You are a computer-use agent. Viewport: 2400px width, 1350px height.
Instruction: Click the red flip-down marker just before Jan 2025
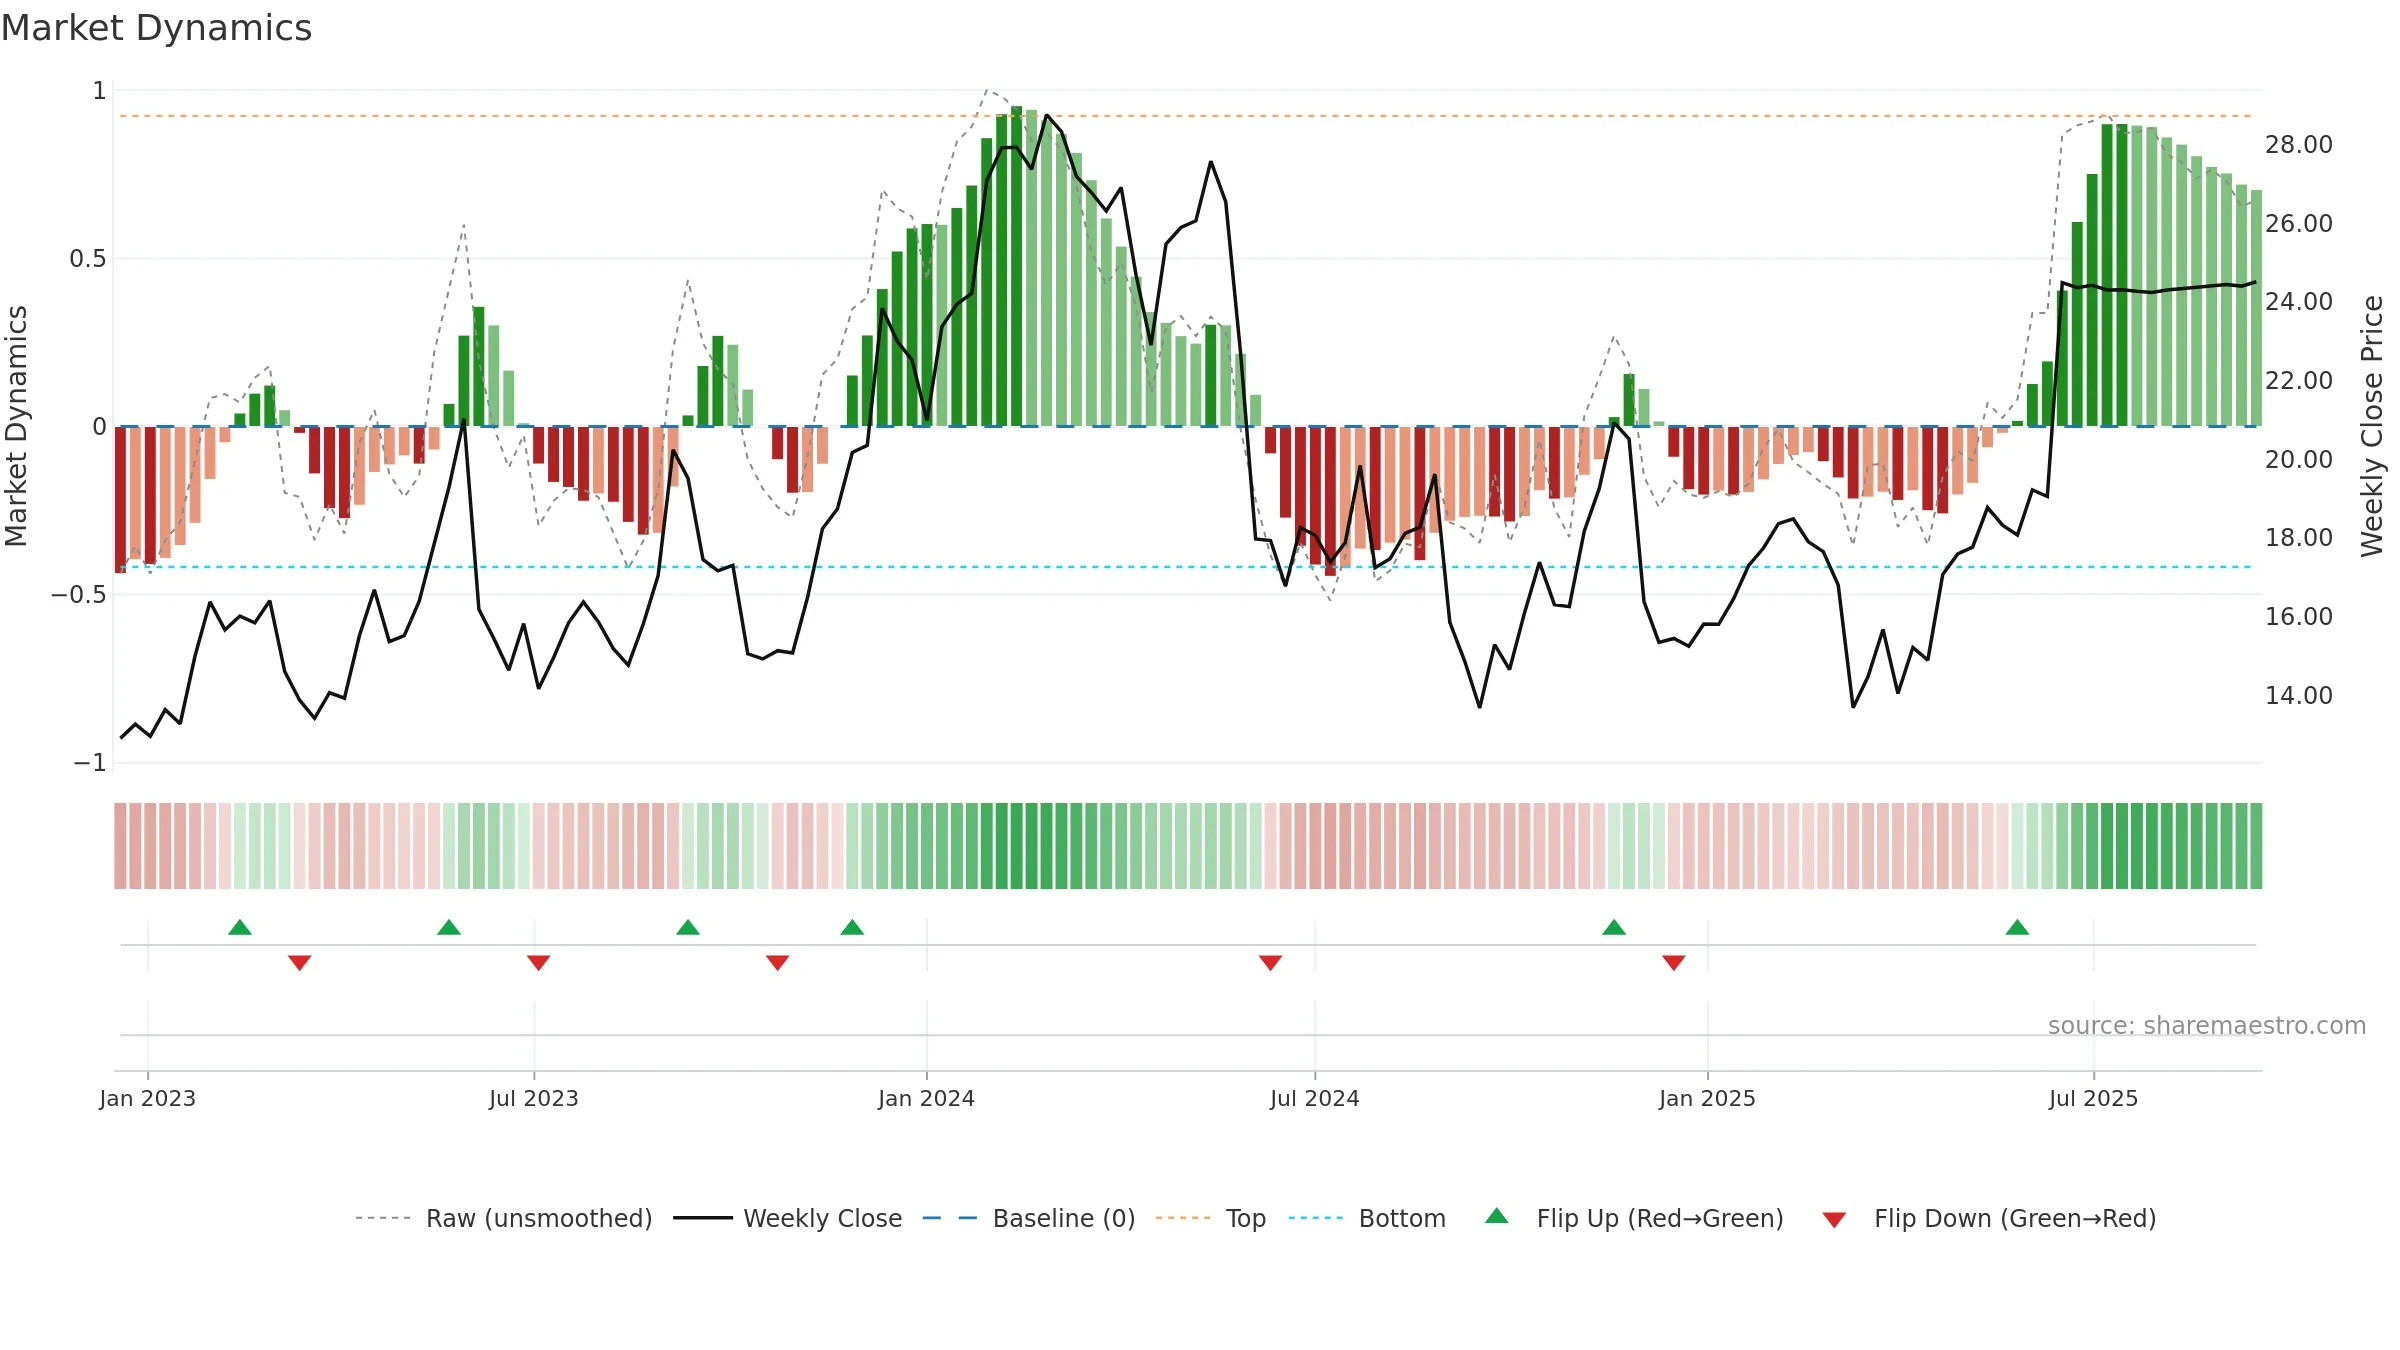point(1674,962)
